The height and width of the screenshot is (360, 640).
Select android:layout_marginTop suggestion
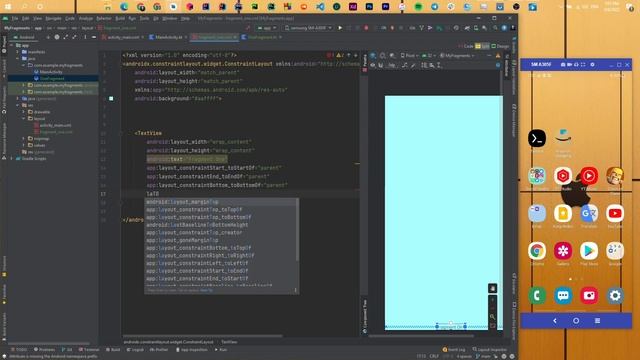(182, 202)
